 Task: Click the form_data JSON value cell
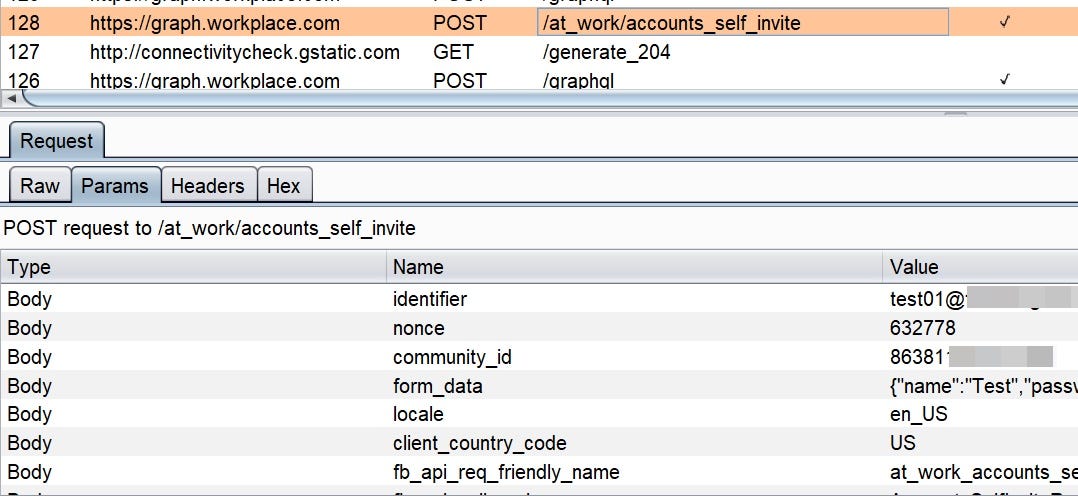pos(983,387)
